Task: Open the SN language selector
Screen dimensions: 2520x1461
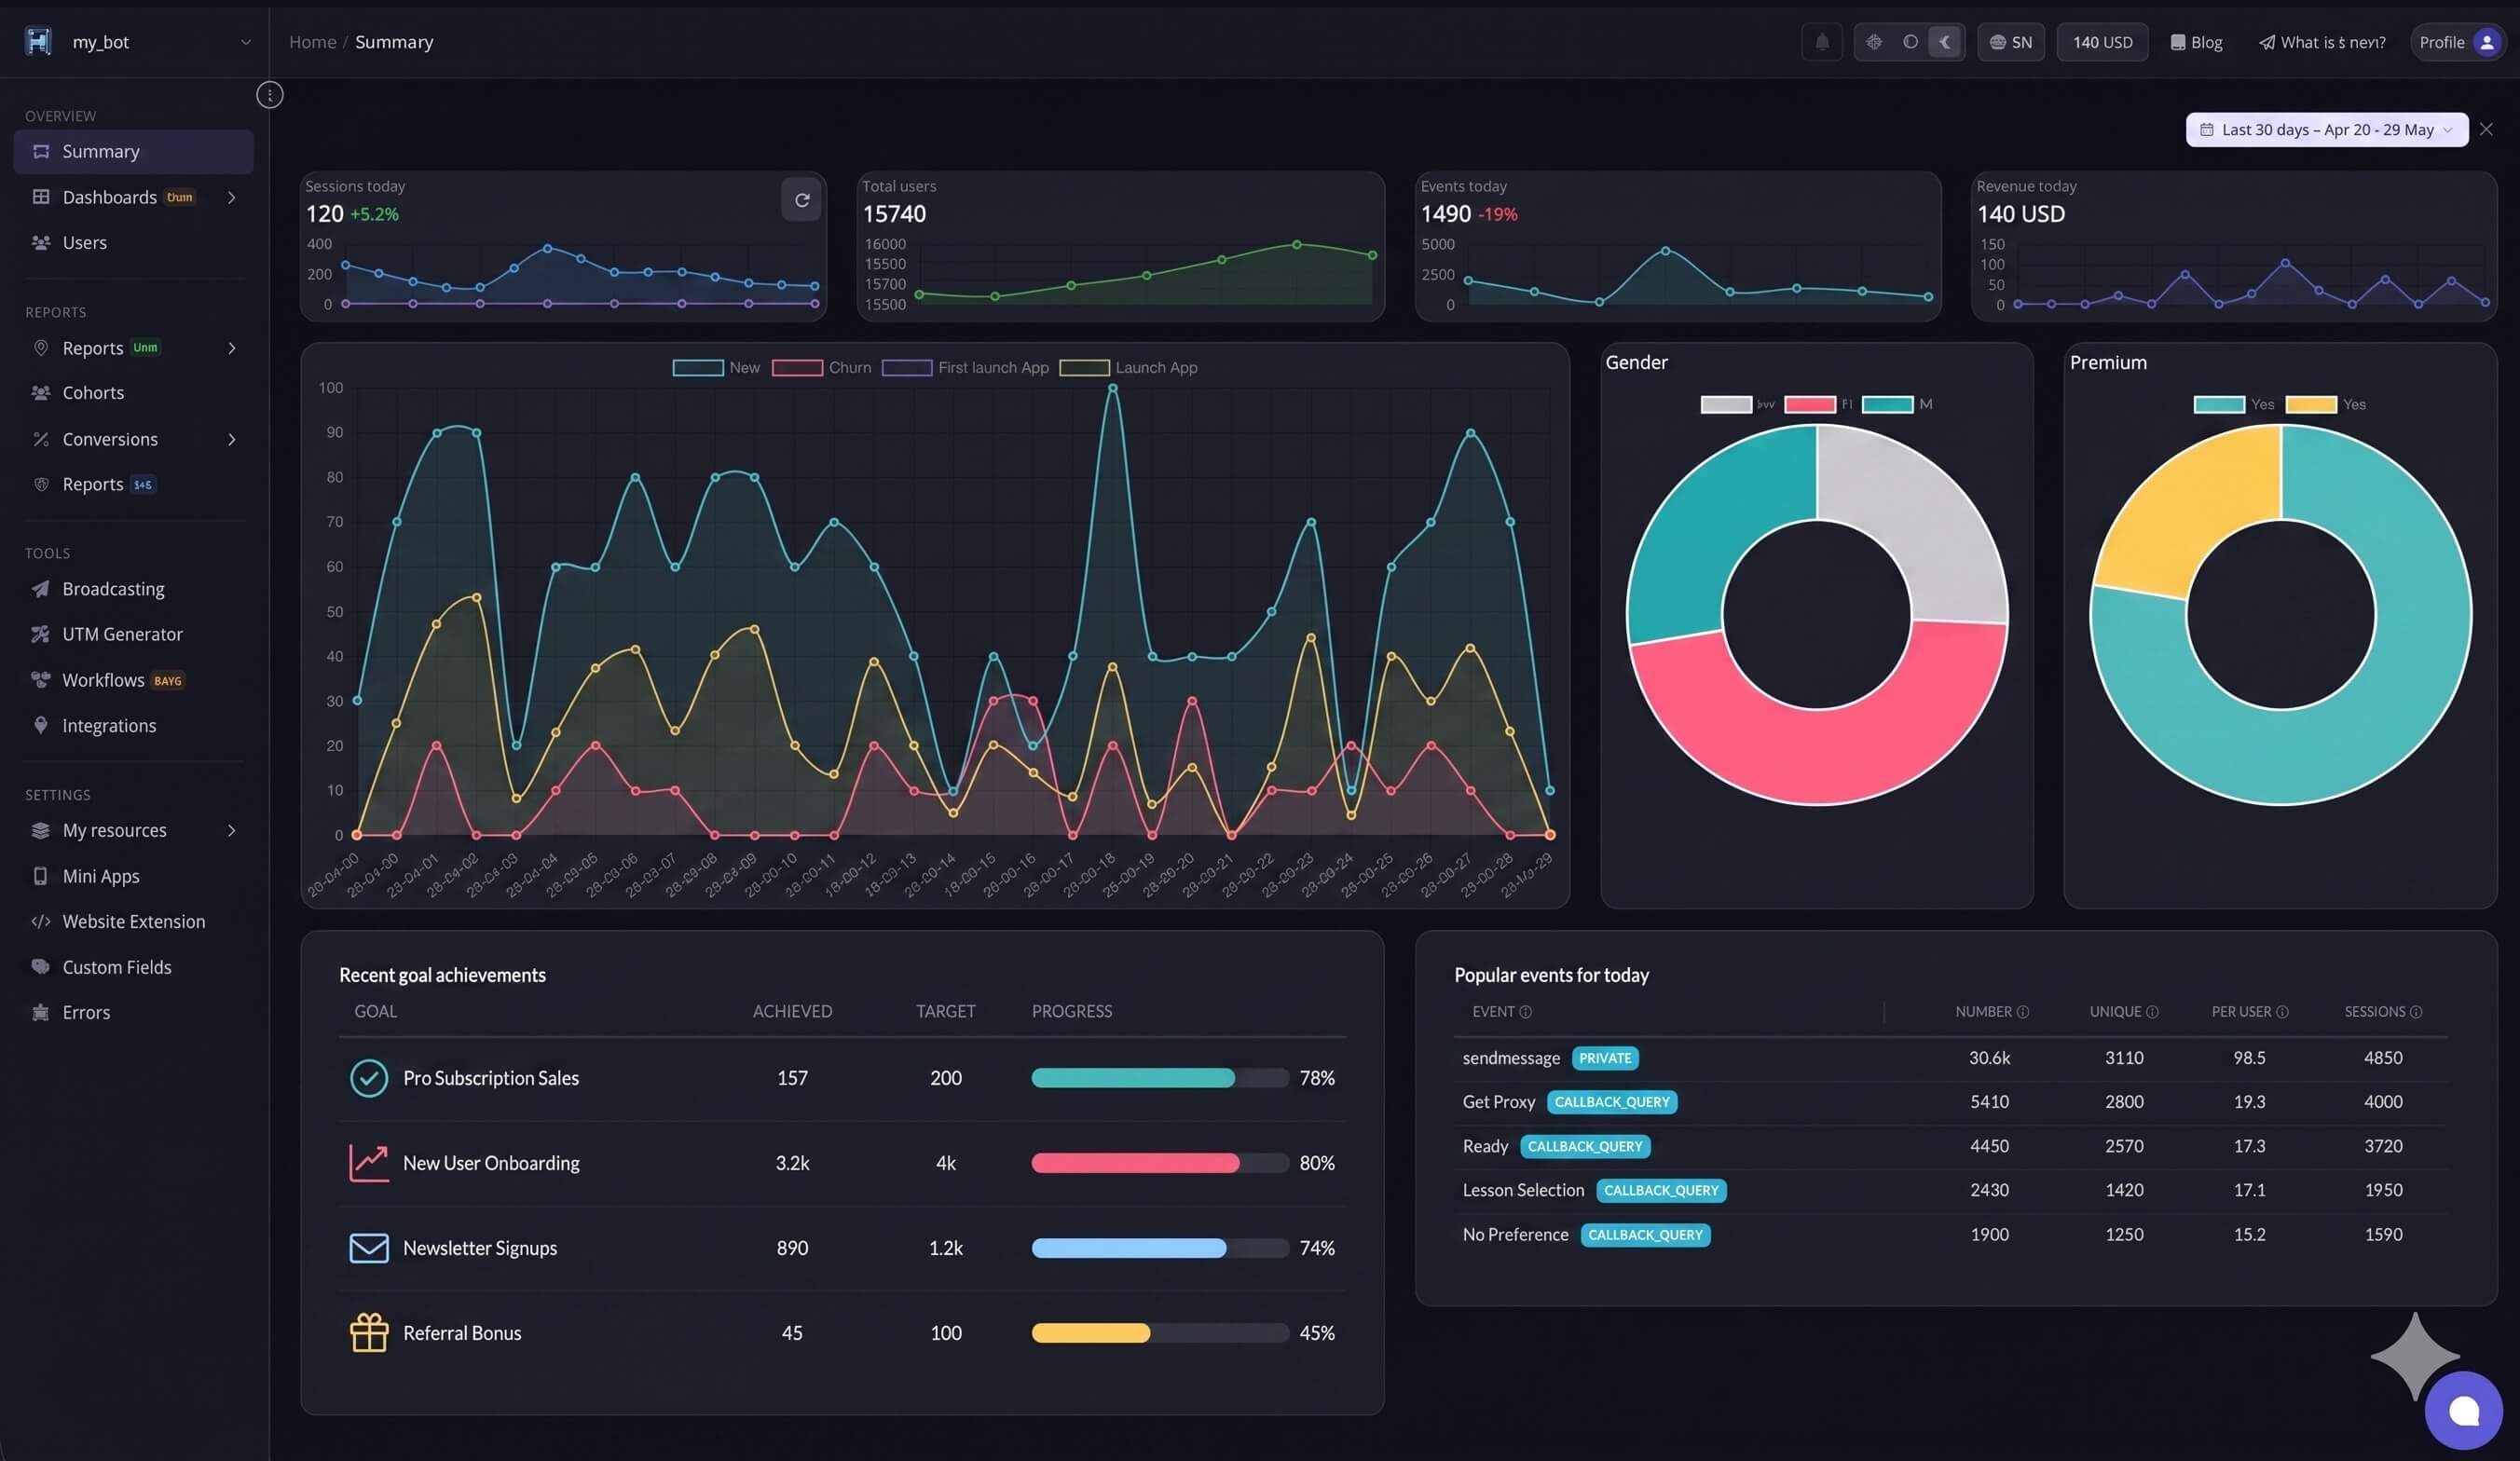Action: [2010, 42]
